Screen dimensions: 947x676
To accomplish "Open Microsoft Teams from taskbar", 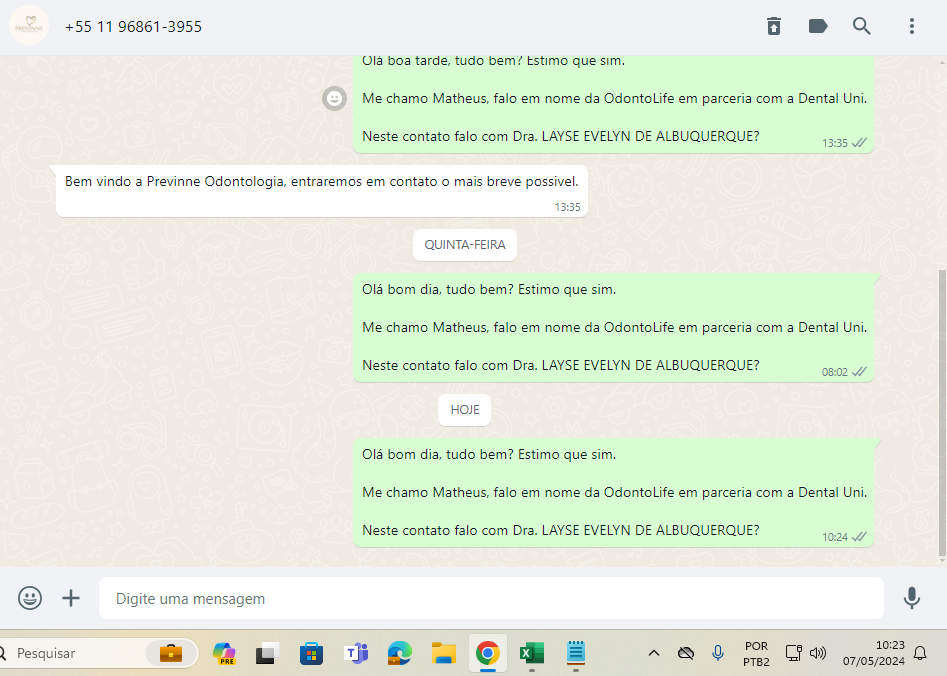I will coord(356,654).
